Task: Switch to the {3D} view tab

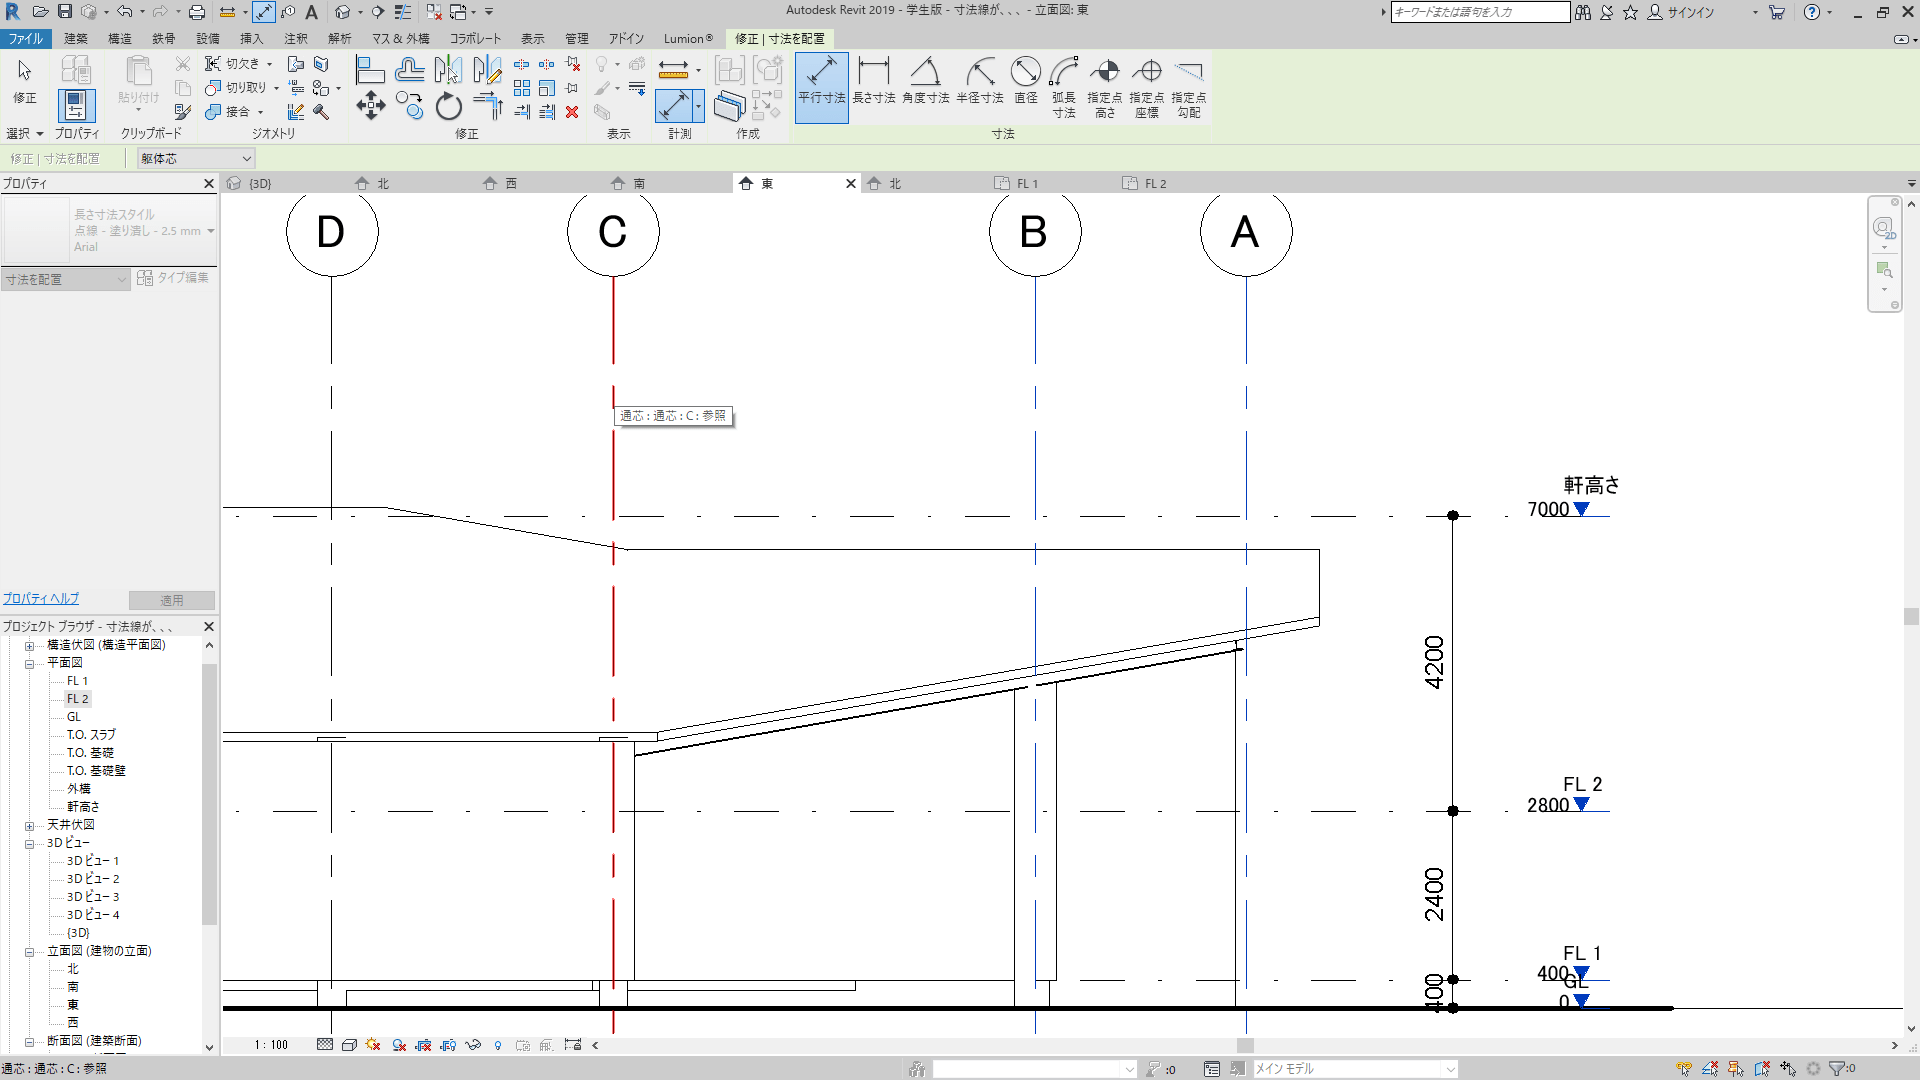Action: (260, 183)
